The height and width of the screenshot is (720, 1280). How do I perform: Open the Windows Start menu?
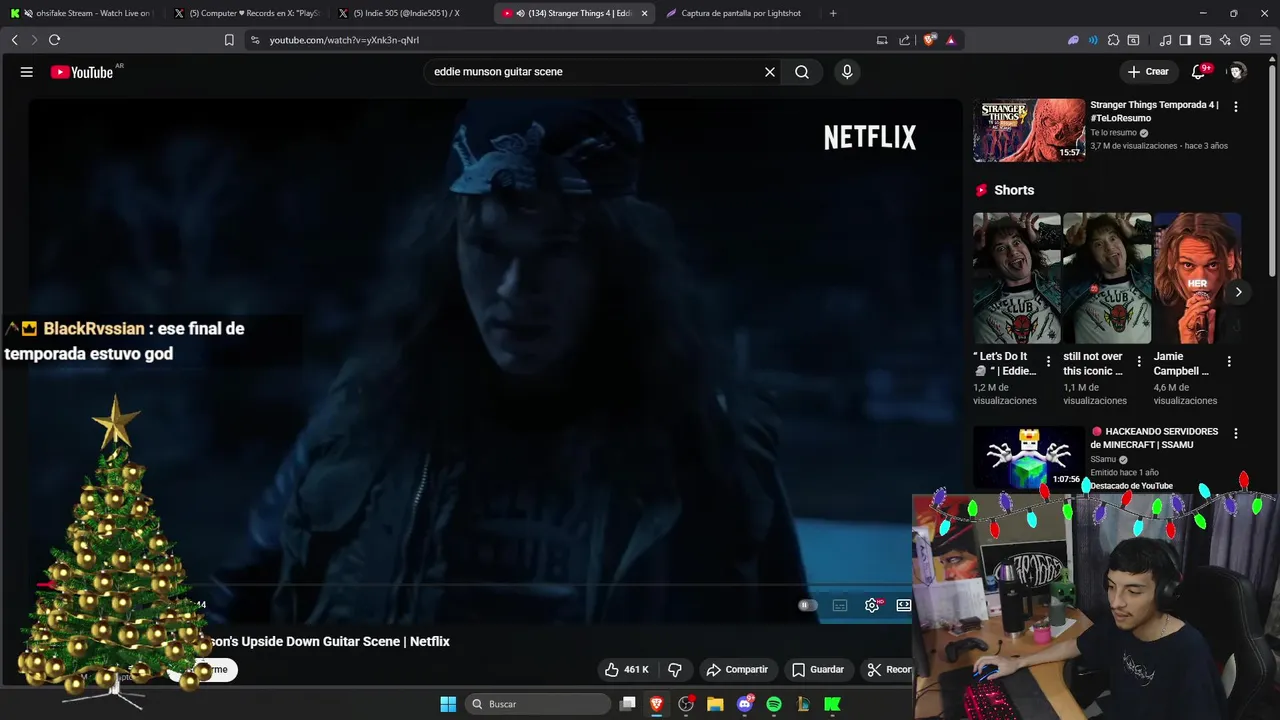point(448,704)
